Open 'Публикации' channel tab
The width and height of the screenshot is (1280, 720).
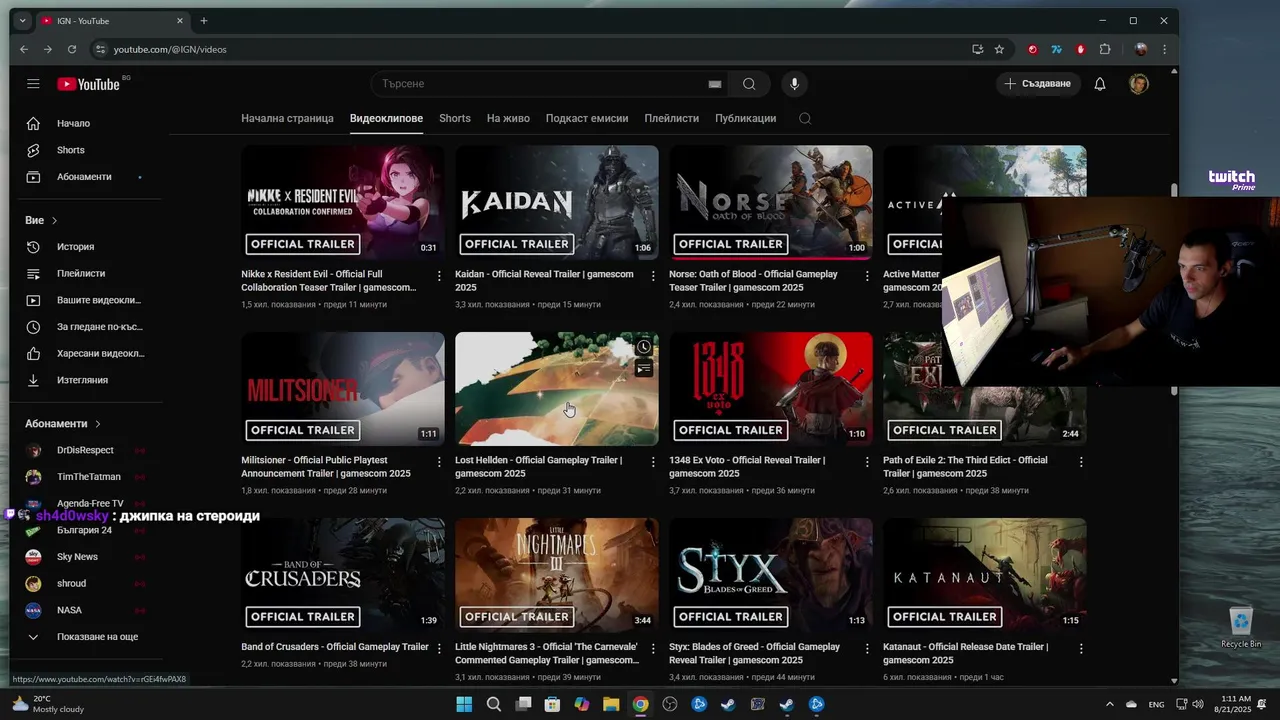746,118
